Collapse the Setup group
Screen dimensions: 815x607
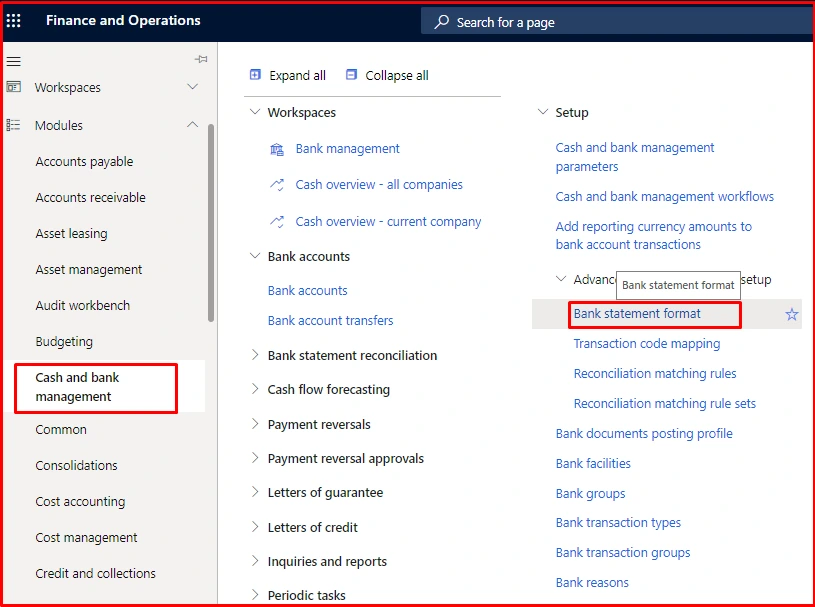click(x=543, y=112)
